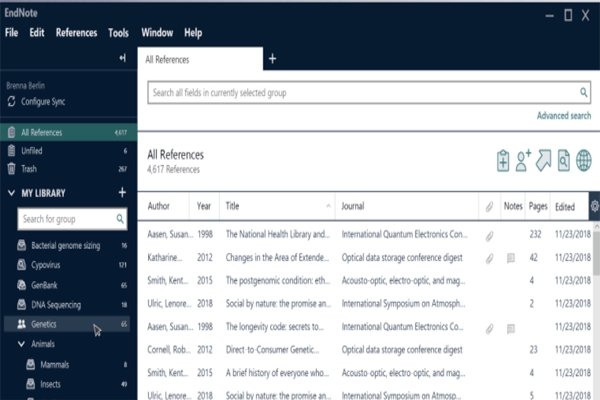Click the Configure Sync icon

12,102
